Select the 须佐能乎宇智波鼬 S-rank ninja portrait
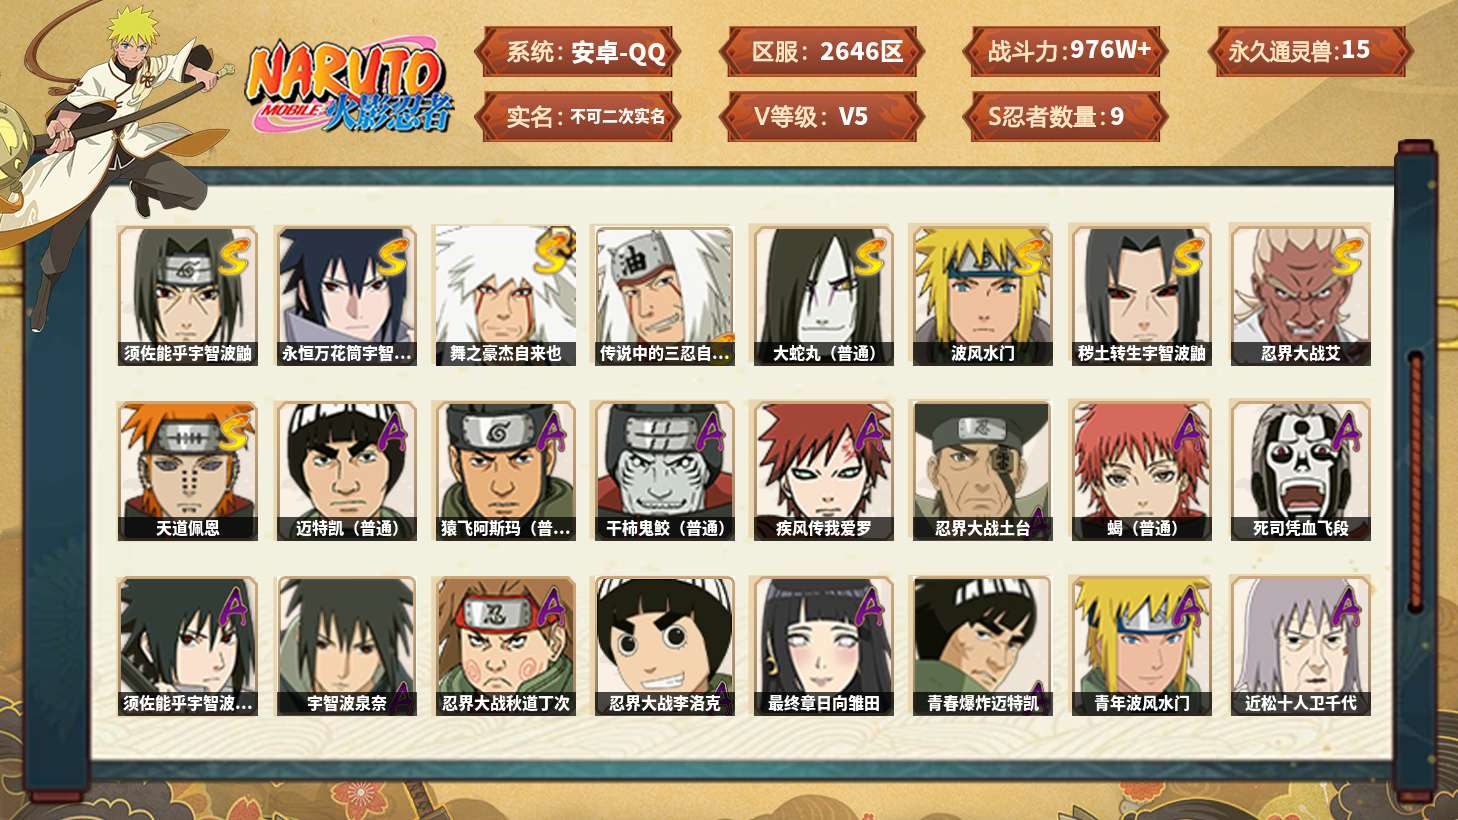 click(x=188, y=296)
